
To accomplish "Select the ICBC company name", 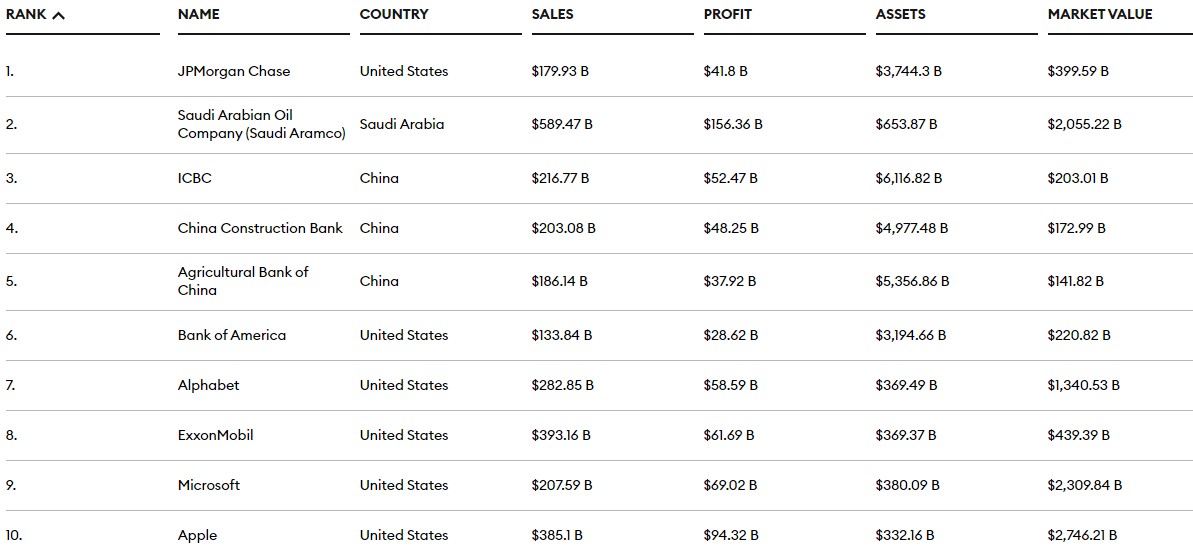I will pos(195,178).
